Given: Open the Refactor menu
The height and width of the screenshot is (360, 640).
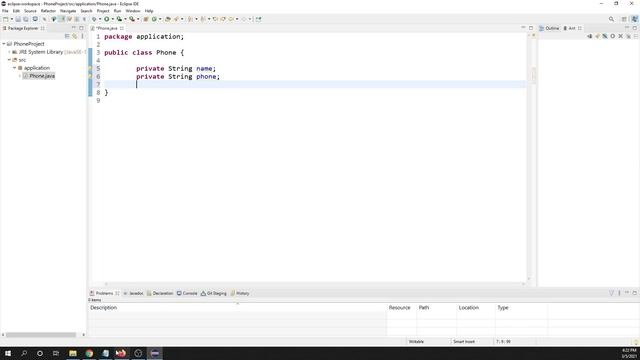Looking at the screenshot, I should pos(48,11).
